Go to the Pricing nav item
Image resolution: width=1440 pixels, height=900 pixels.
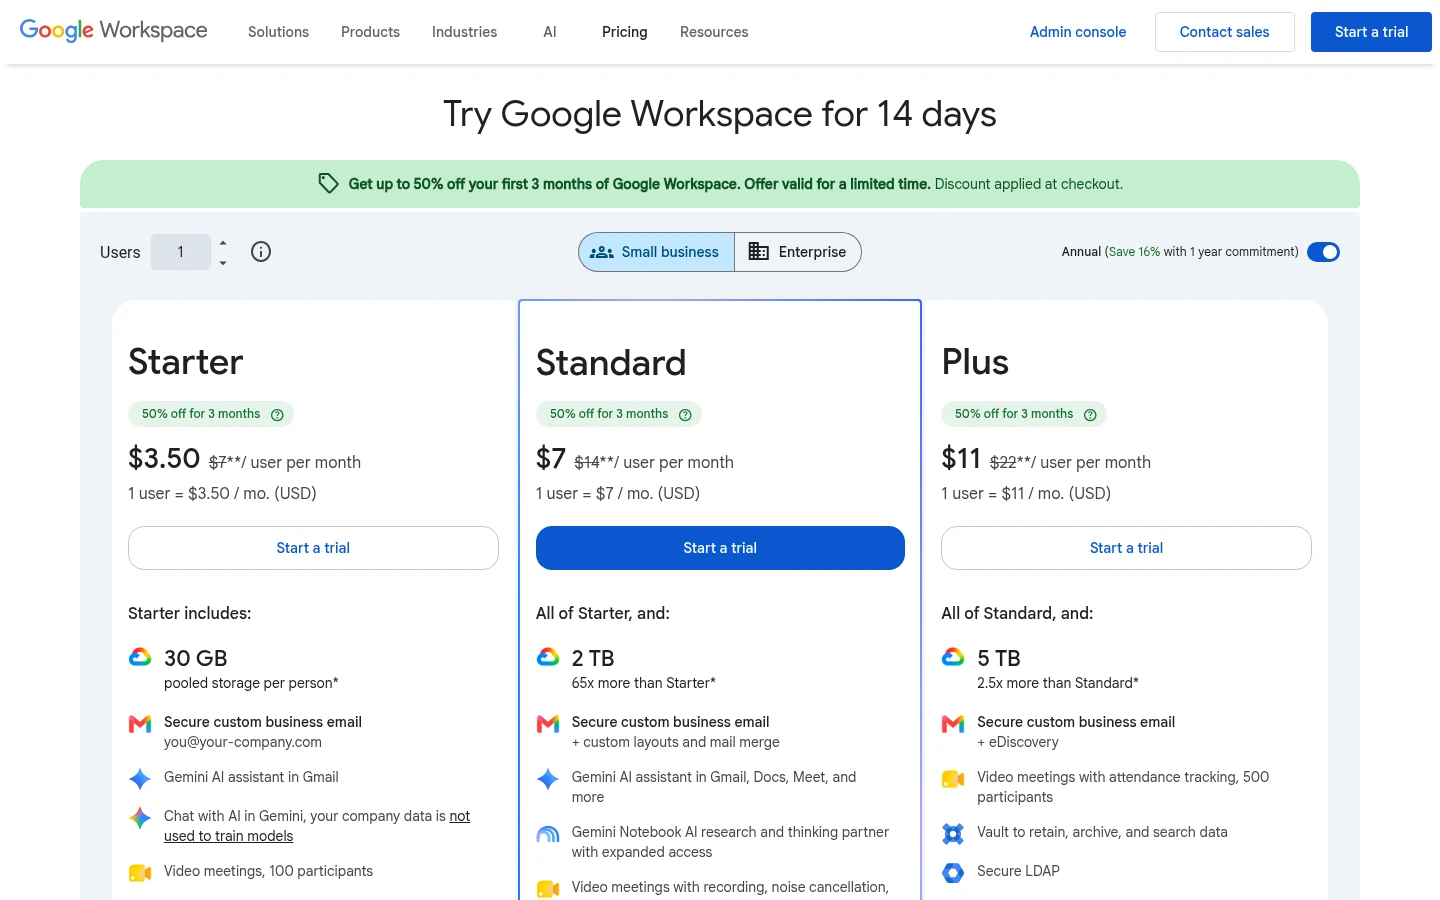[625, 32]
